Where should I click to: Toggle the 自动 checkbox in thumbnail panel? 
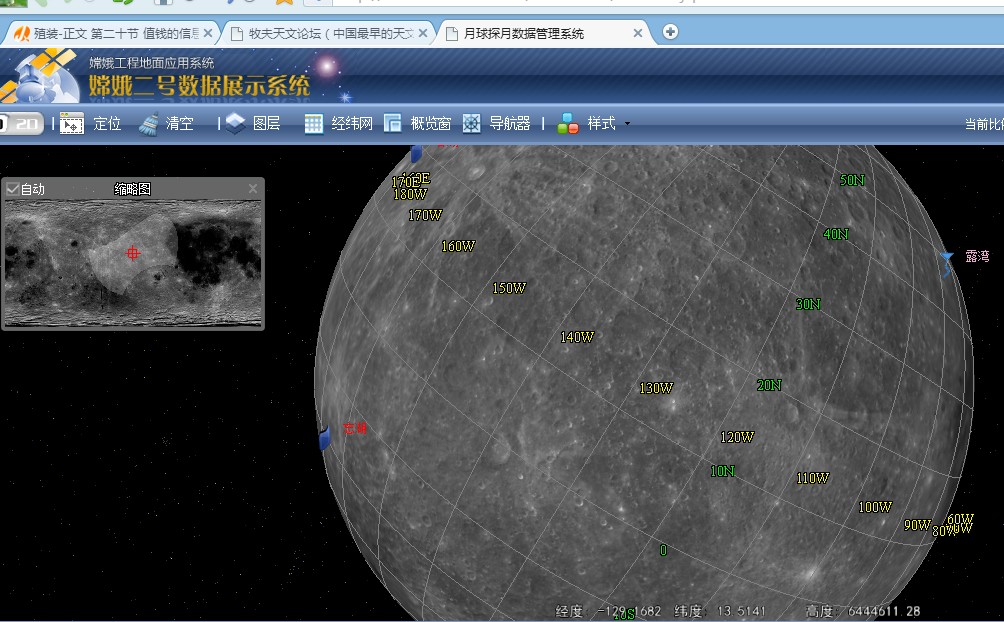coord(12,189)
